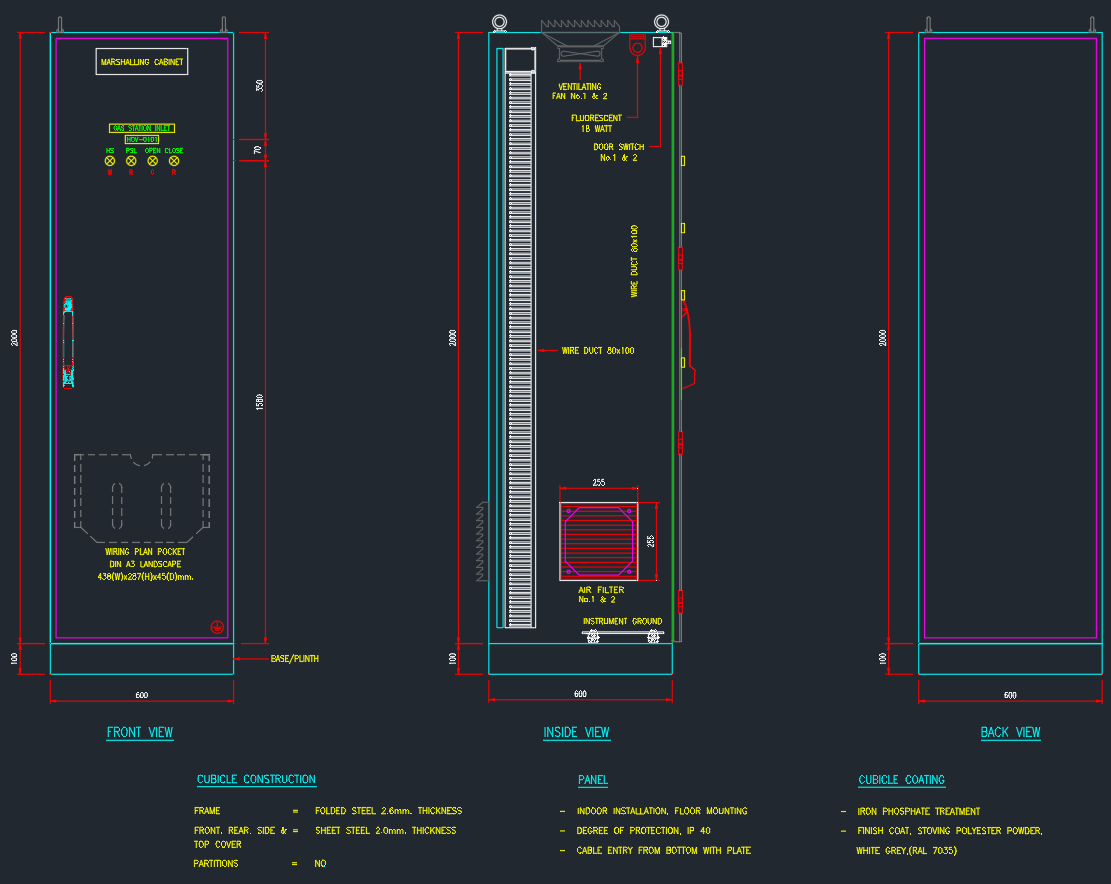Select the door switch symbol
The image size is (1111, 884).
point(660,43)
